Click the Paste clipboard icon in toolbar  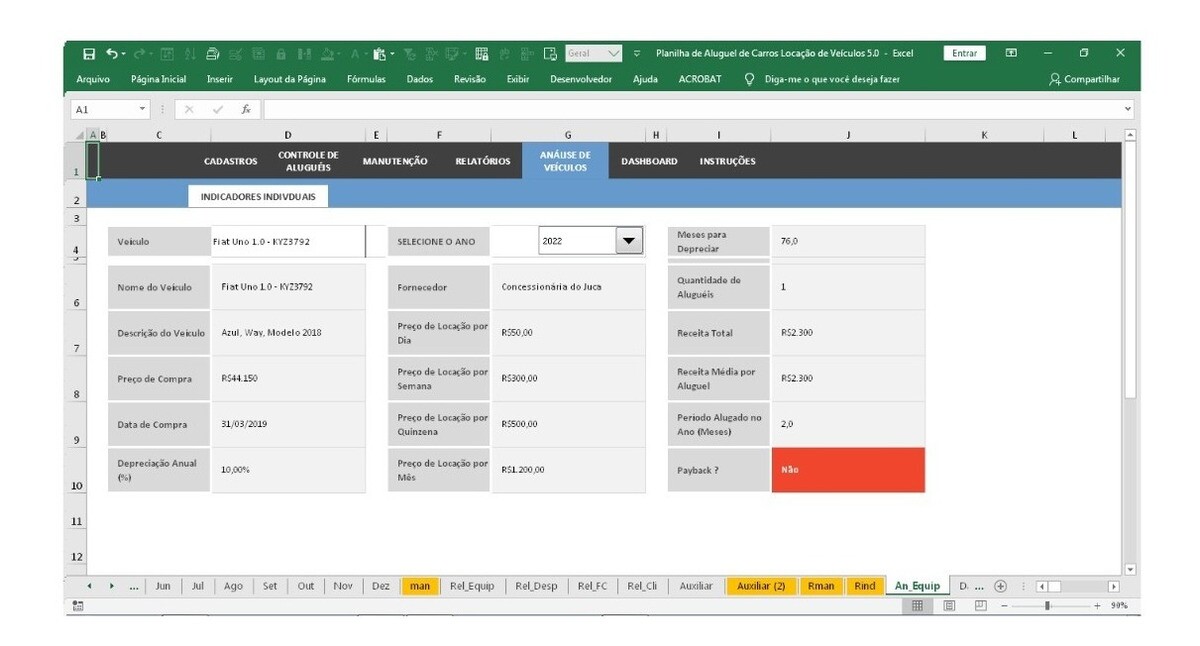(380, 54)
